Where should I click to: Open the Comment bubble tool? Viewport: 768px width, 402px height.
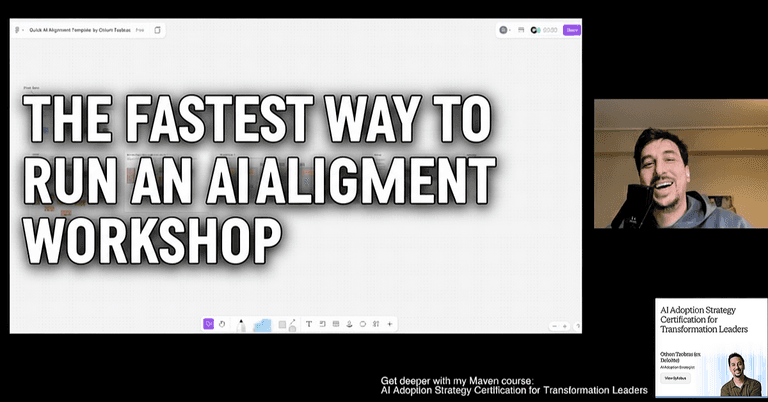363,324
